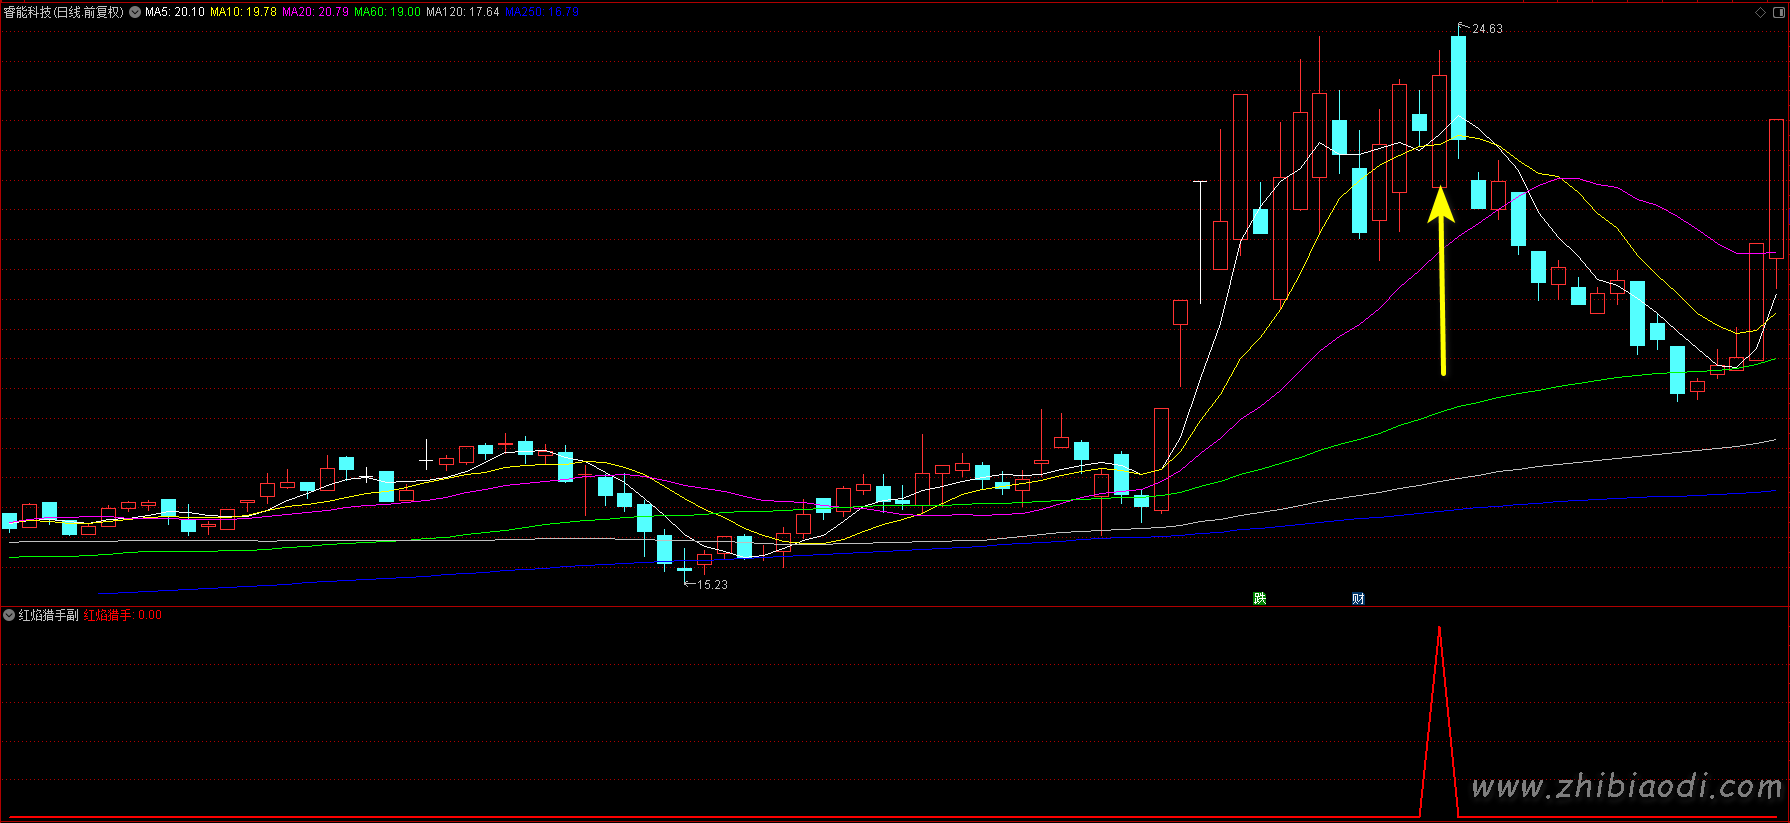Select the yellow MA10 label
This screenshot has height=823, width=1790.
coord(243,12)
